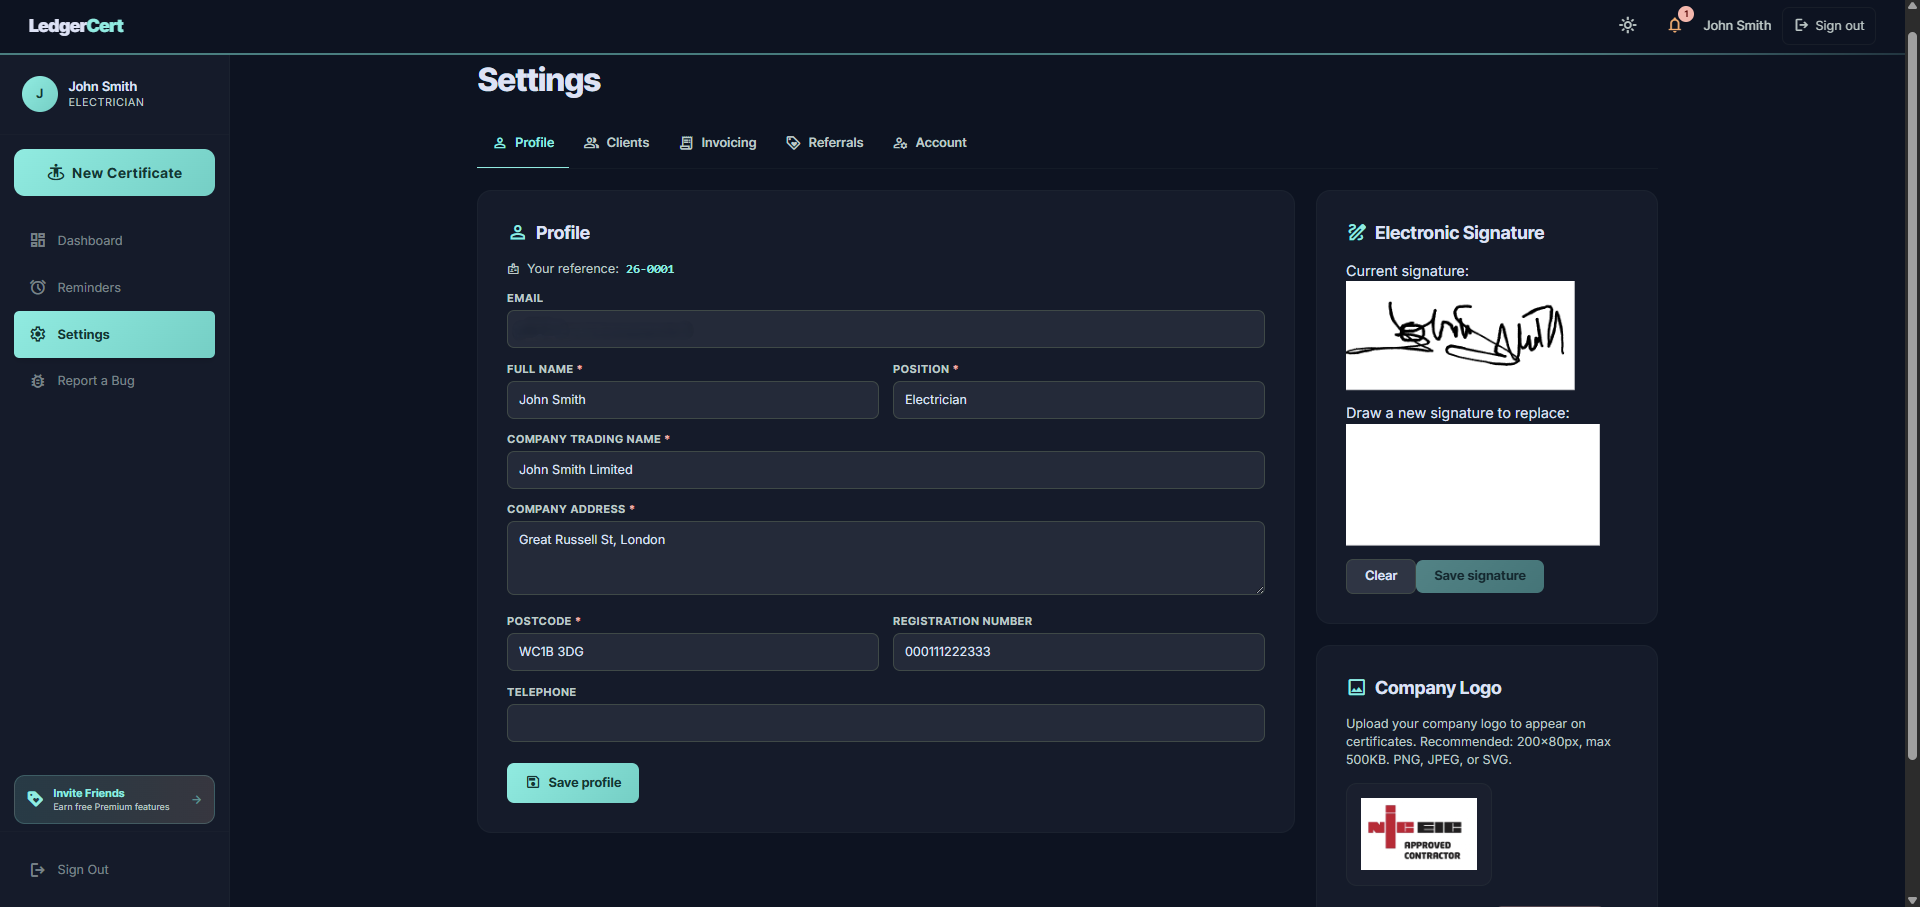
Task: Click Save signature
Action: tap(1479, 576)
